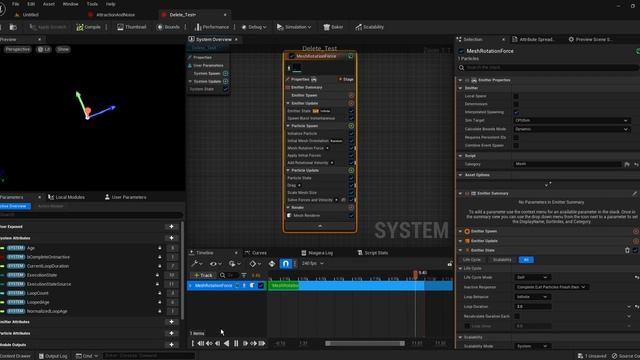Viewport: 640px width, 360px height.
Task: Click the Browse to asset toolbar icon
Action: 13,27
